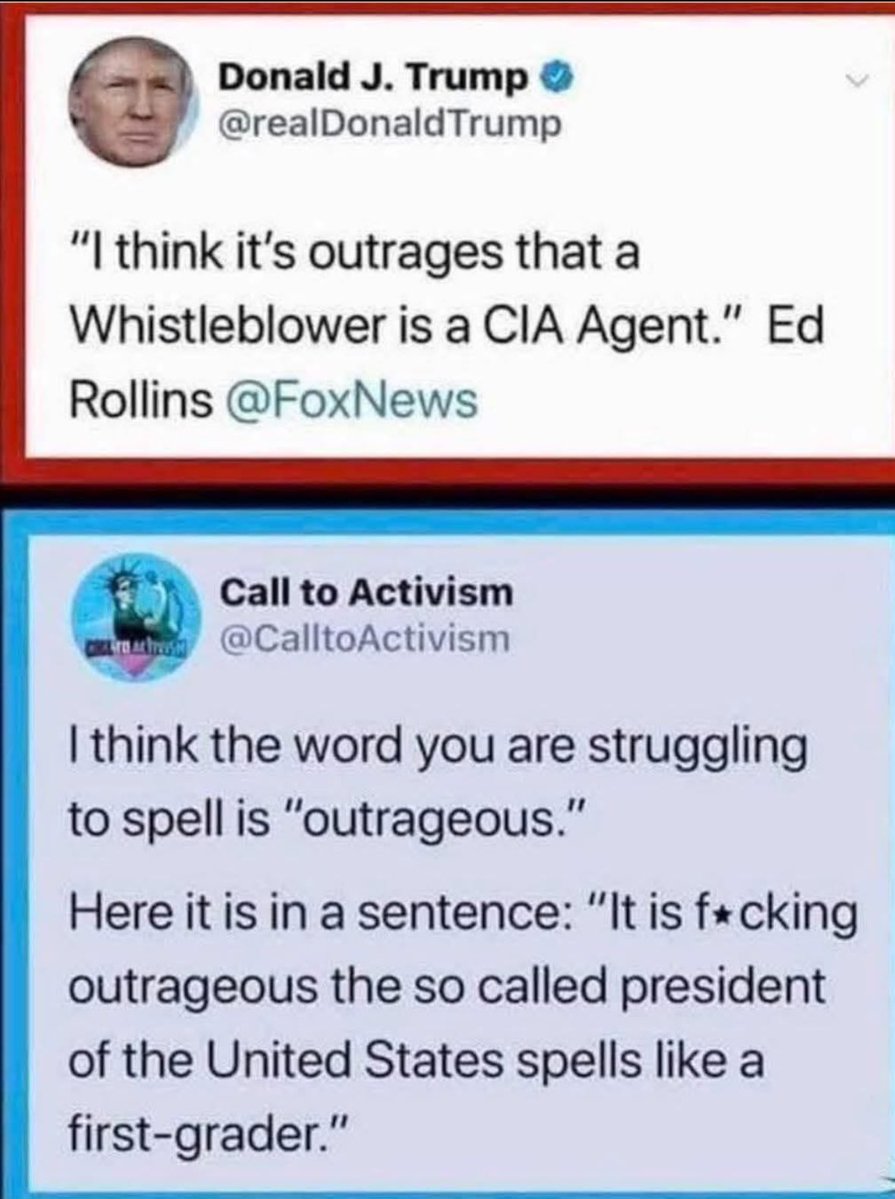The width and height of the screenshot is (895, 1199).
Task: Click "I think the word you are struggling" line
Action: point(438,749)
